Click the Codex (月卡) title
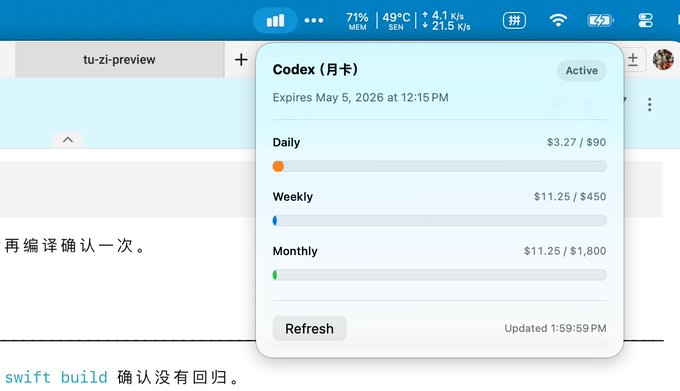 [315, 69]
